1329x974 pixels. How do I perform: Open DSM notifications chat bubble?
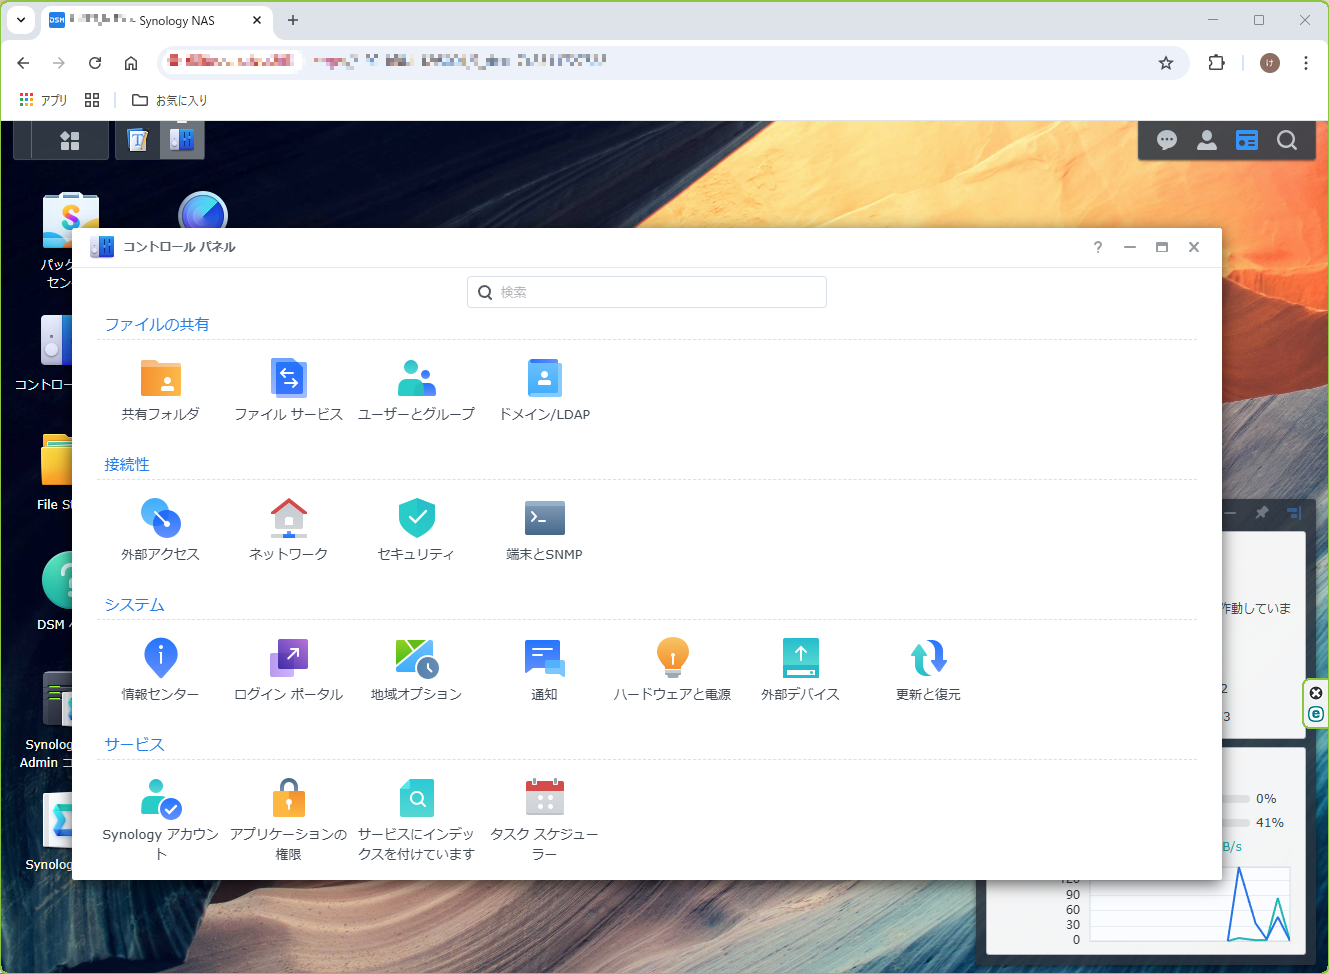pos(1167,140)
